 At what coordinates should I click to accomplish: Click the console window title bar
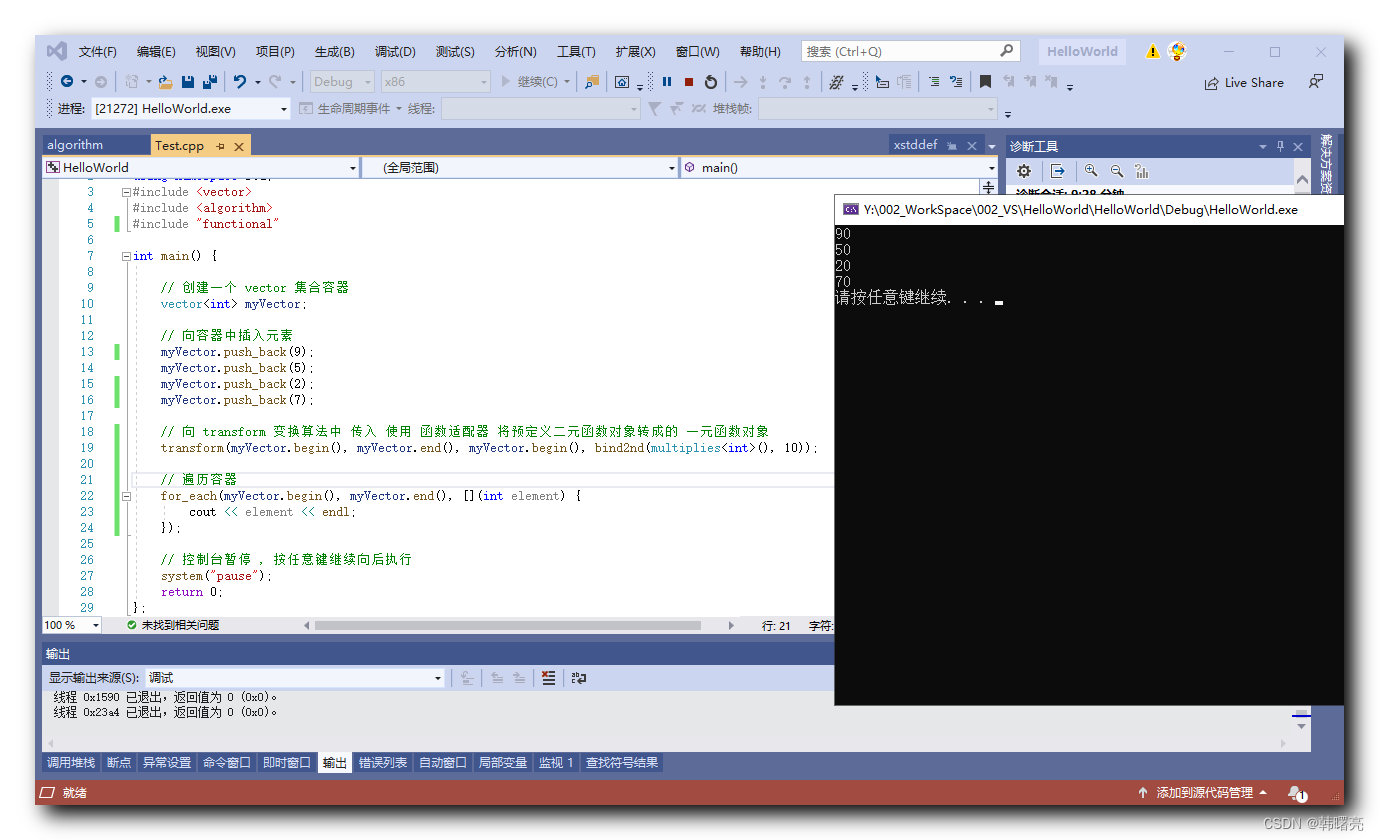pos(1089,210)
